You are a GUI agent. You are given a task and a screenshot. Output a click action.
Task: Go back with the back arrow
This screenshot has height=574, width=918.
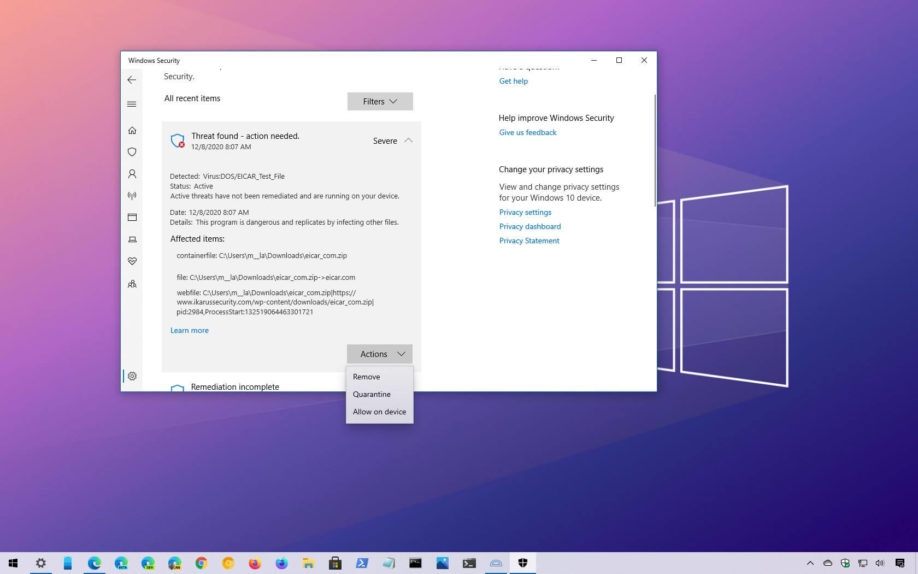pyautogui.click(x=132, y=80)
